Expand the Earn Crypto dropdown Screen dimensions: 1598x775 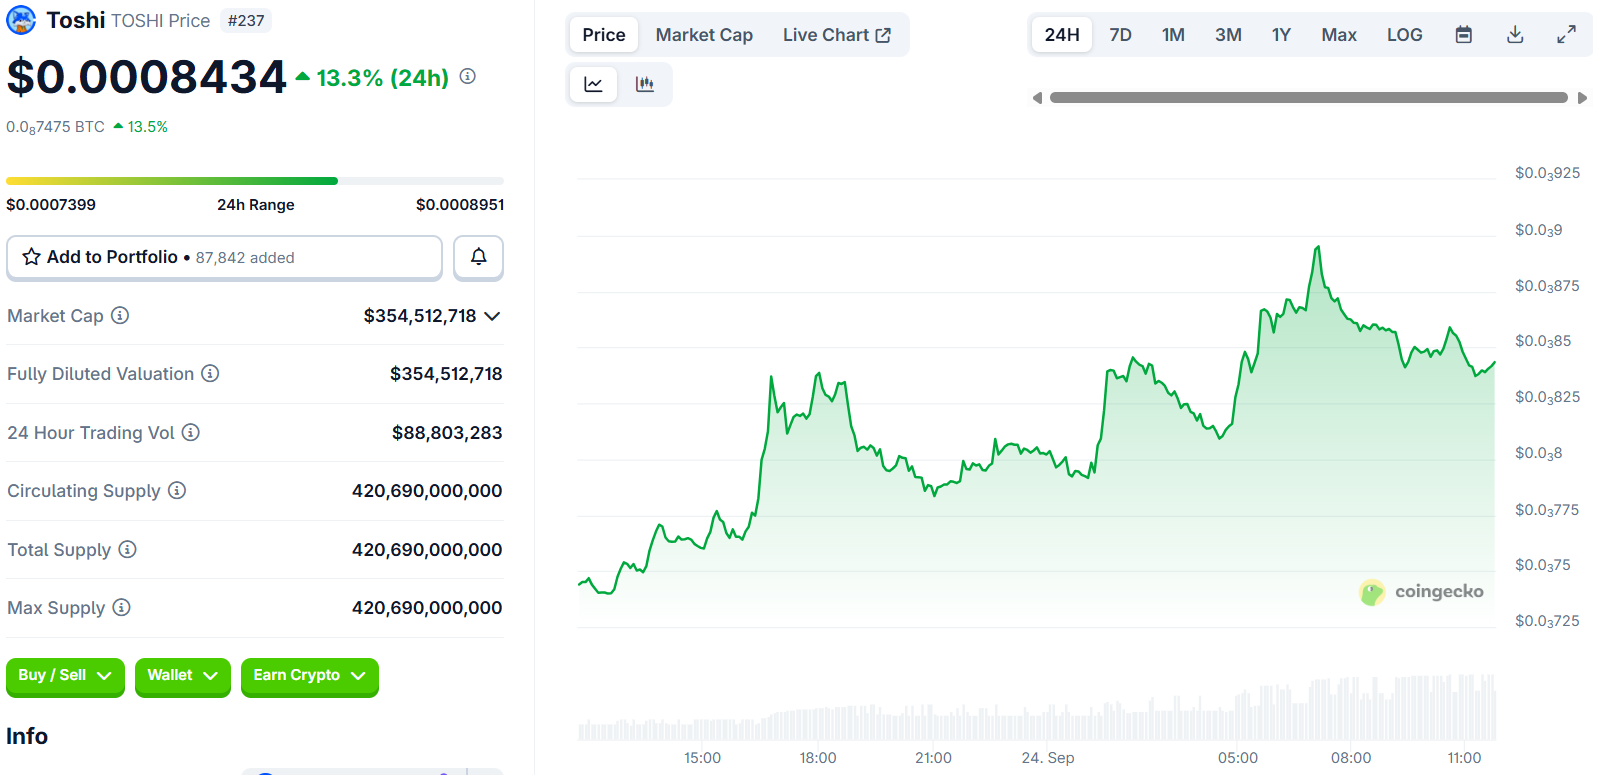(309, 676)
